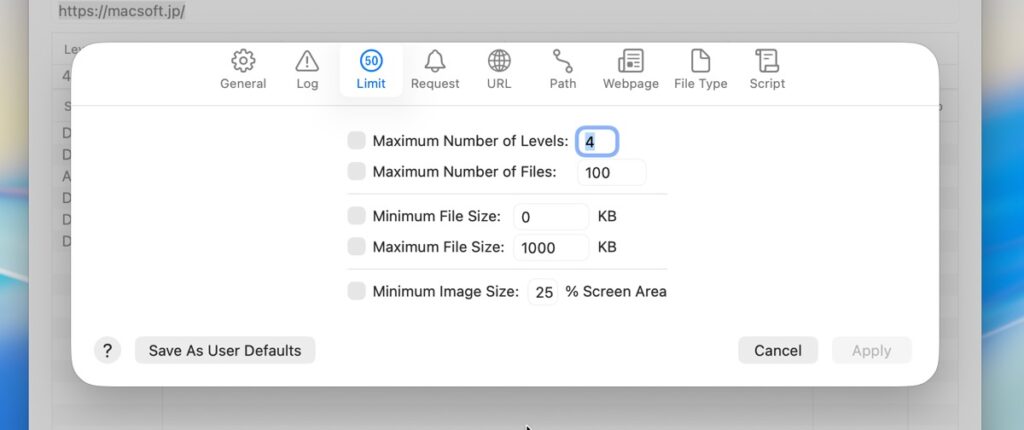This screenshot has width=1024, height=430.
Task: Open the Webpage settings icon
Action: (x=630, y=62)
